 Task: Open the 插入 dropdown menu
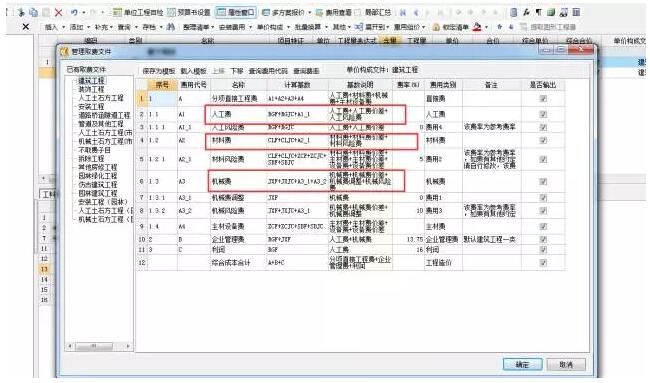pyautogui.click(x=55, y=27)
